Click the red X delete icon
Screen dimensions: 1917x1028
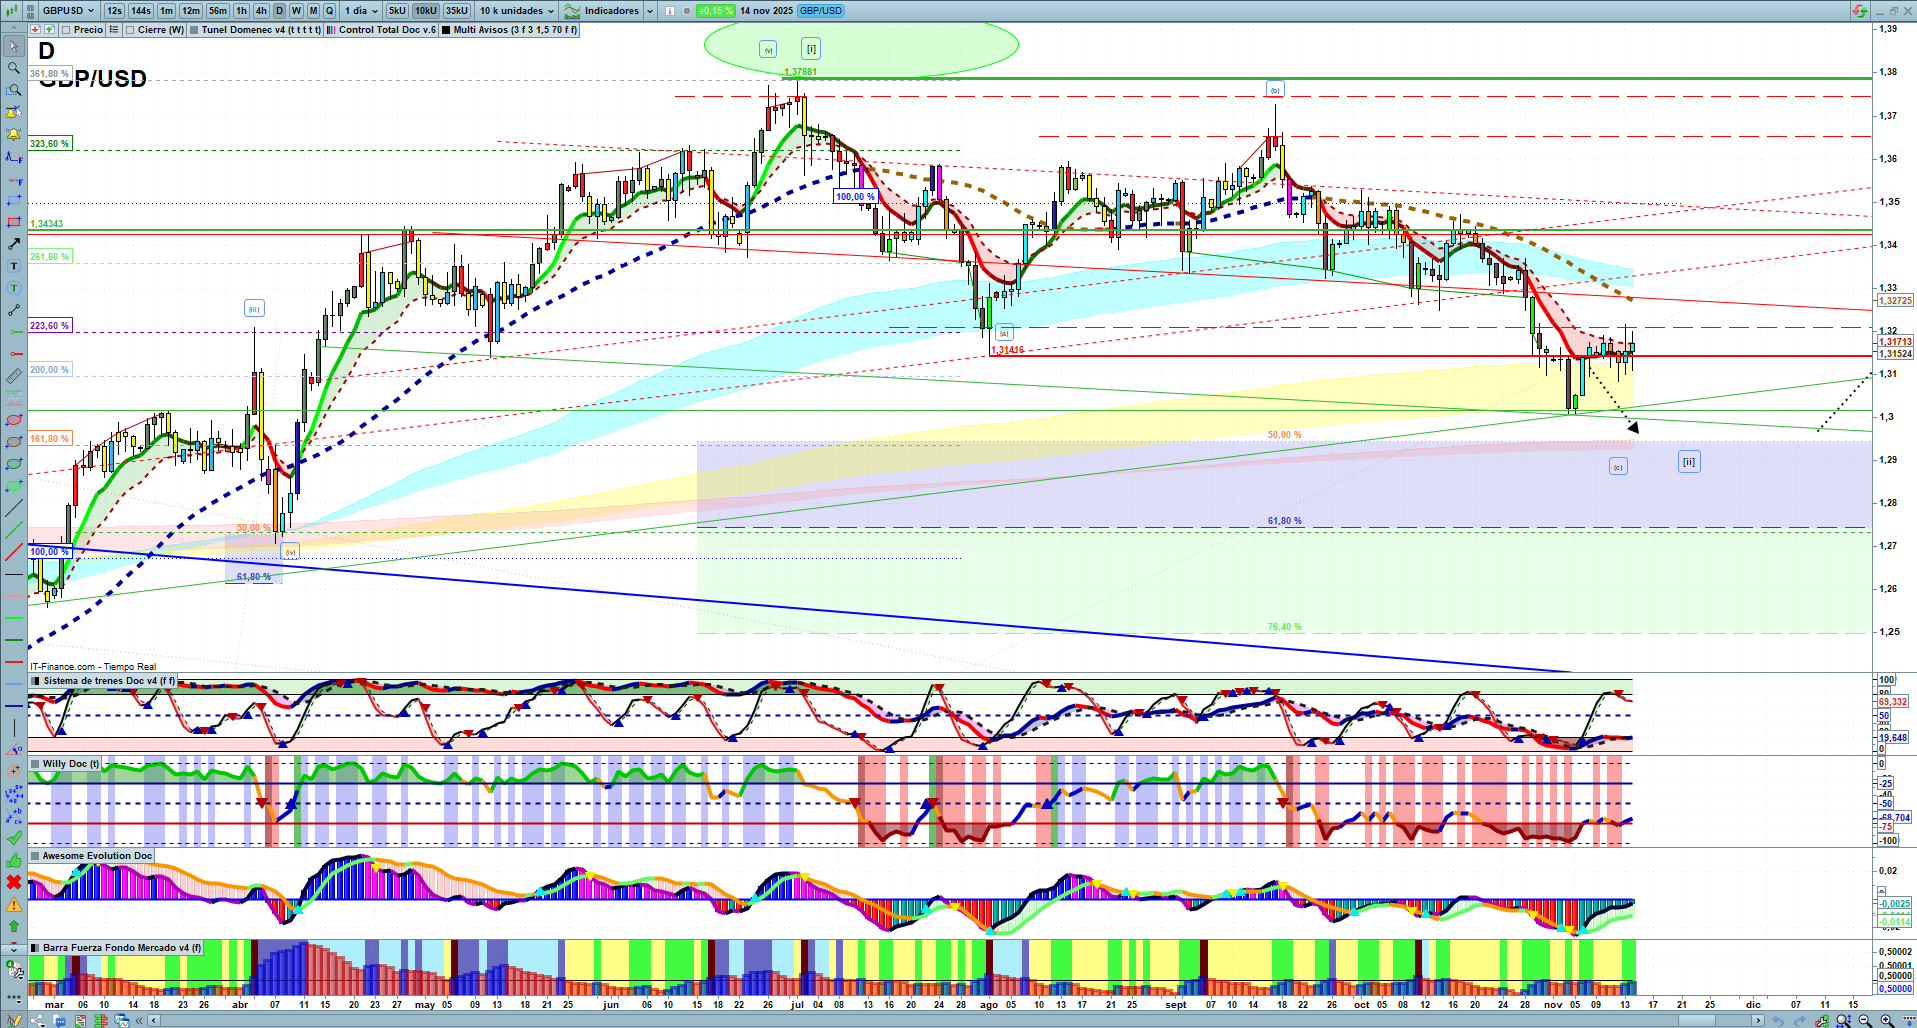tap(14, 882)
